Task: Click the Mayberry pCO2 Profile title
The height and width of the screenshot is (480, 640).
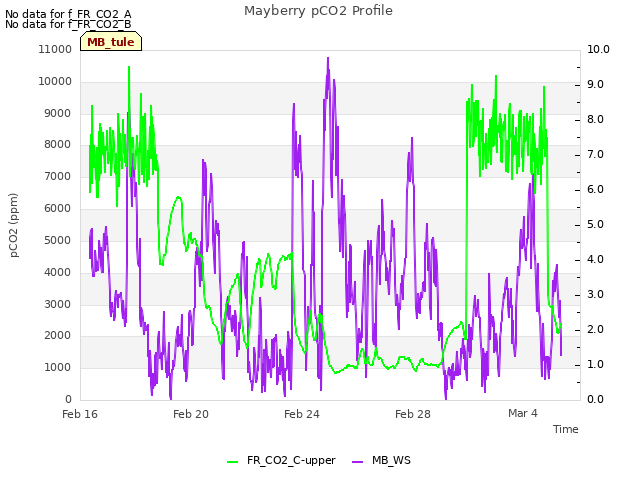Action: 318,11
